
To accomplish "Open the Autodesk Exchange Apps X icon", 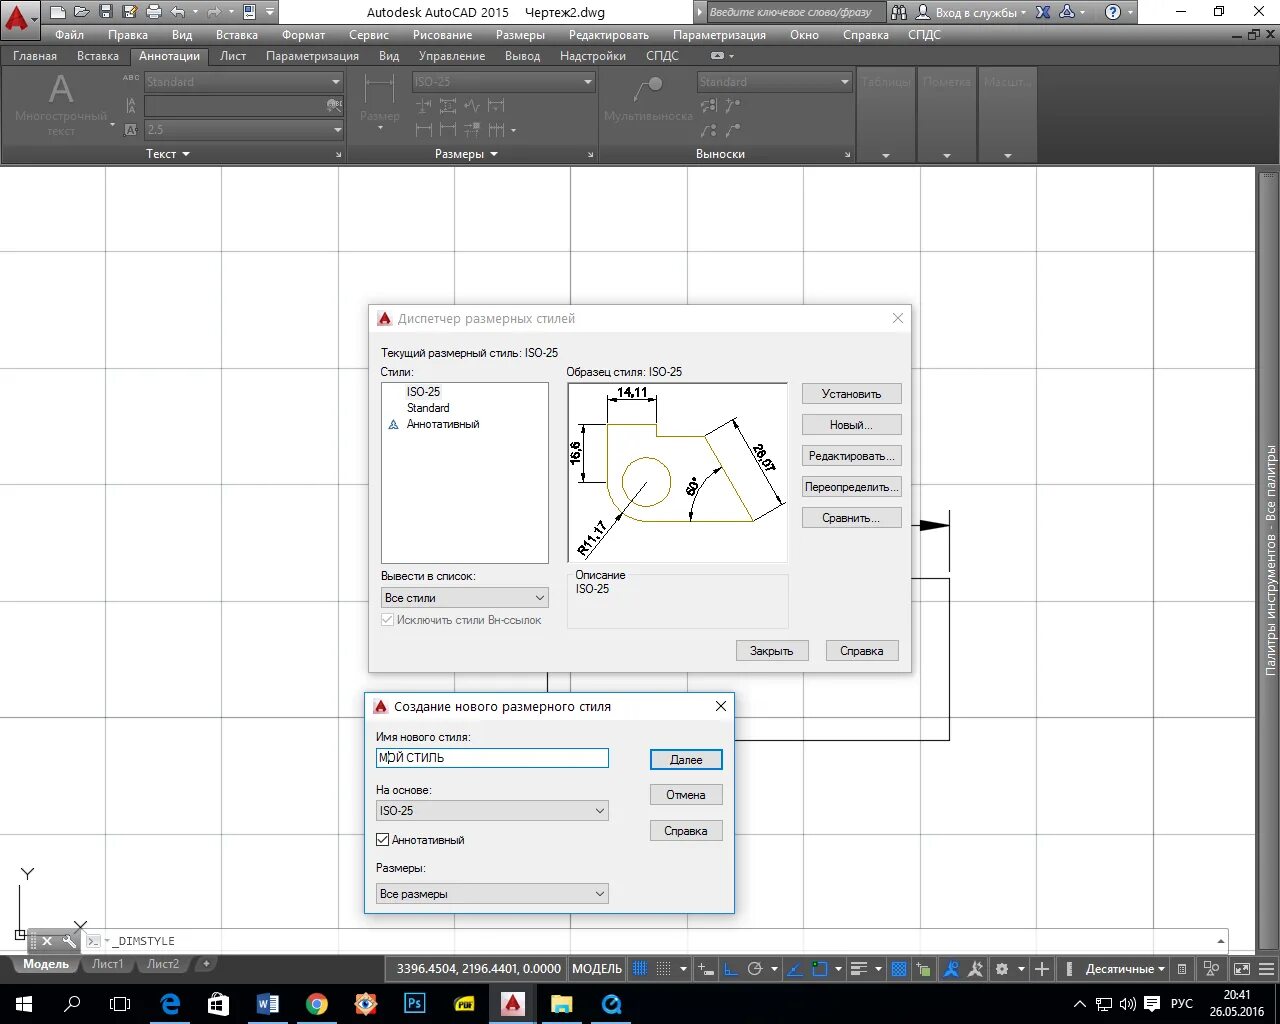I will [x=1043, y=12].
